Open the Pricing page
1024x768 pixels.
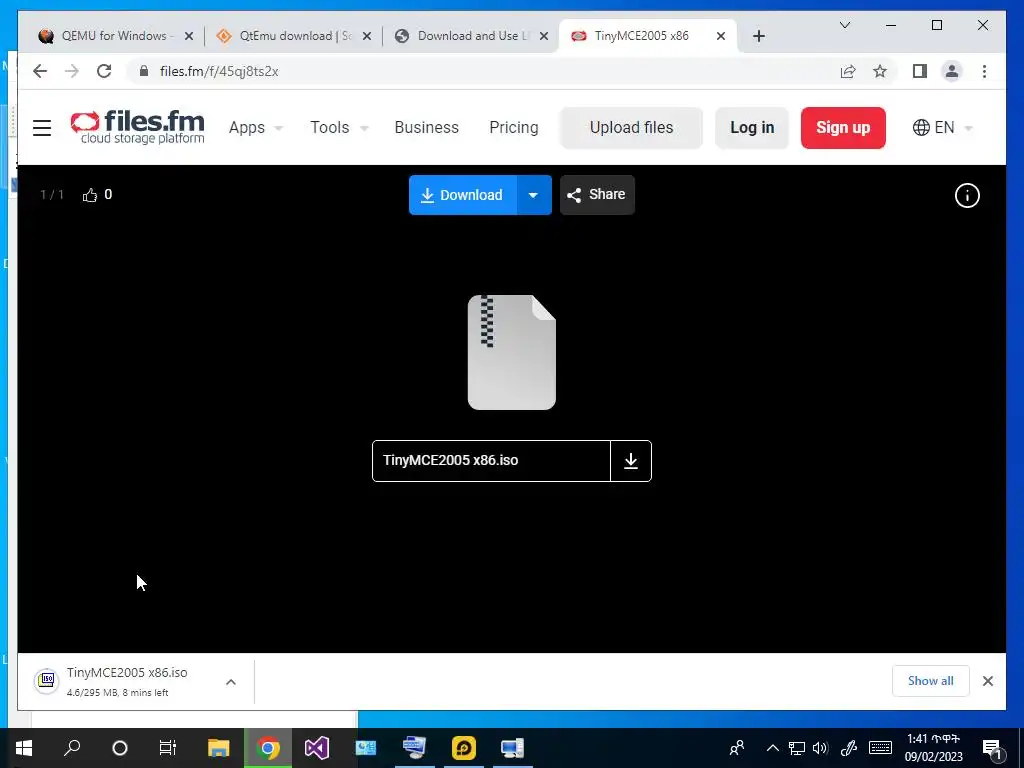[513, 127]
